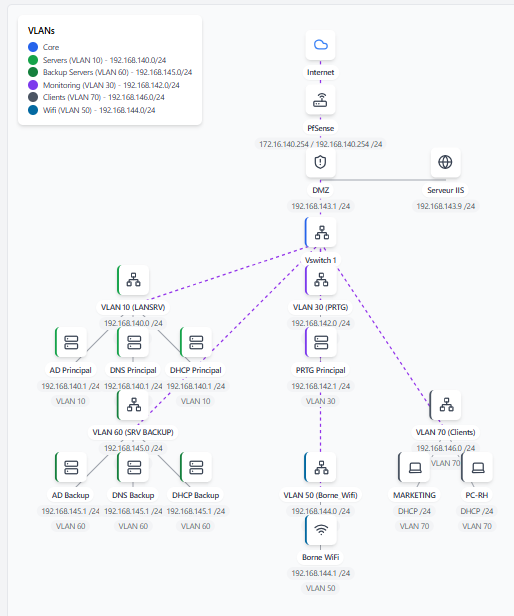Click the '192.168.144.0 /24' subnet label
Viewport: 514px width, 616px height.
point(321,511)
